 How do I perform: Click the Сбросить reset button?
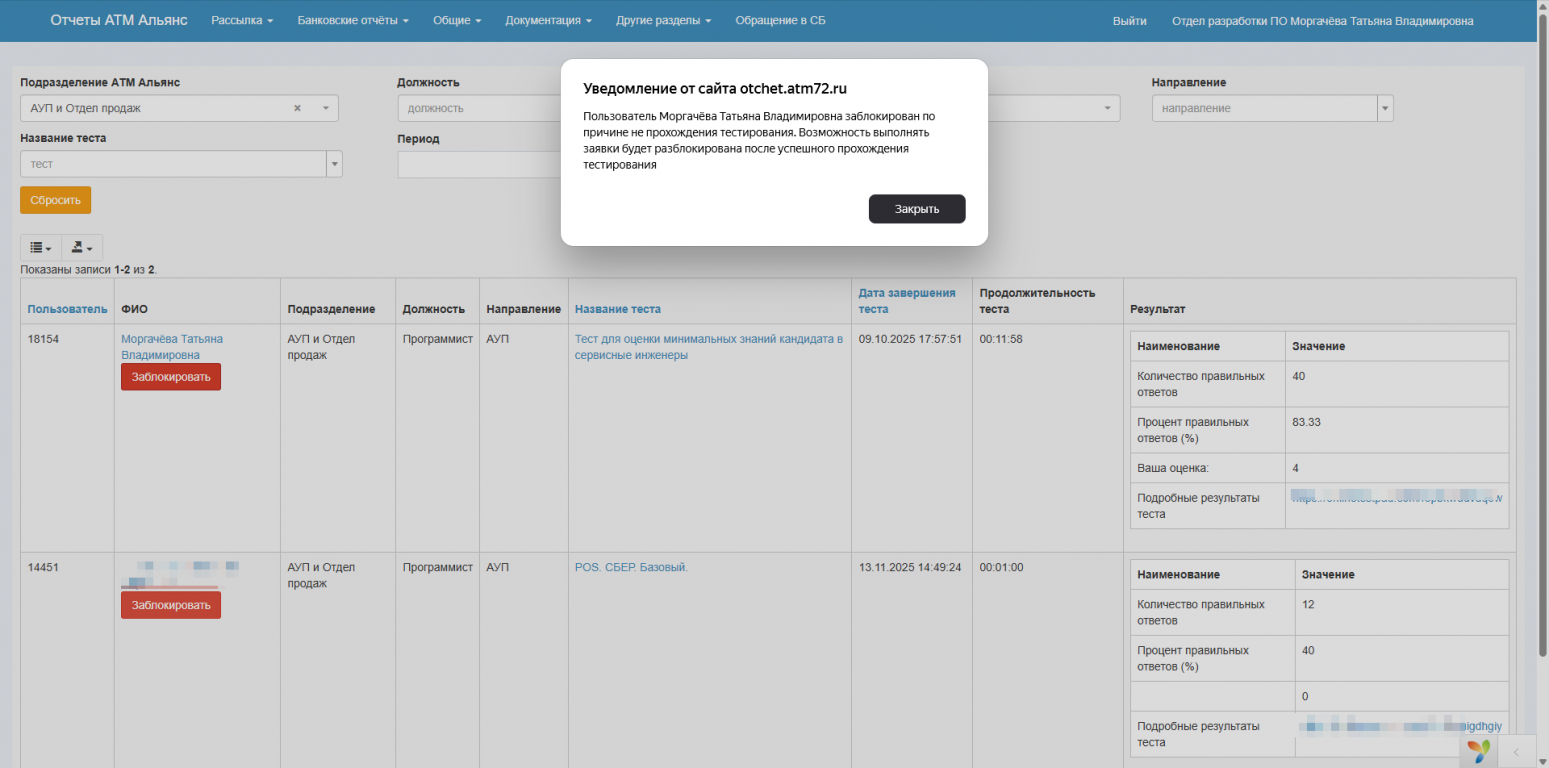[x=55, y=200]
